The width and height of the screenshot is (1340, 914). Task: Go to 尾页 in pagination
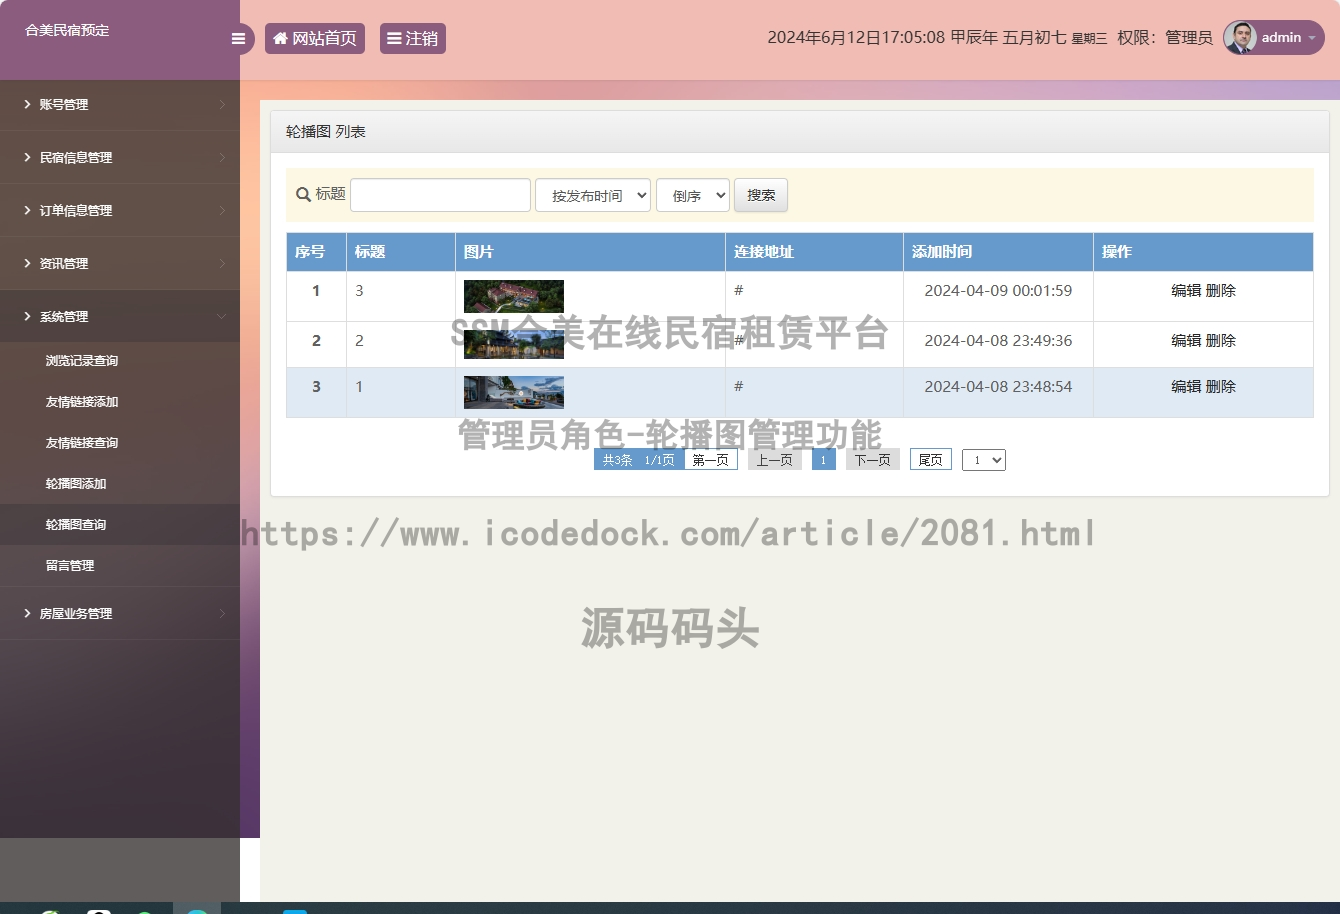coord(931,460)
